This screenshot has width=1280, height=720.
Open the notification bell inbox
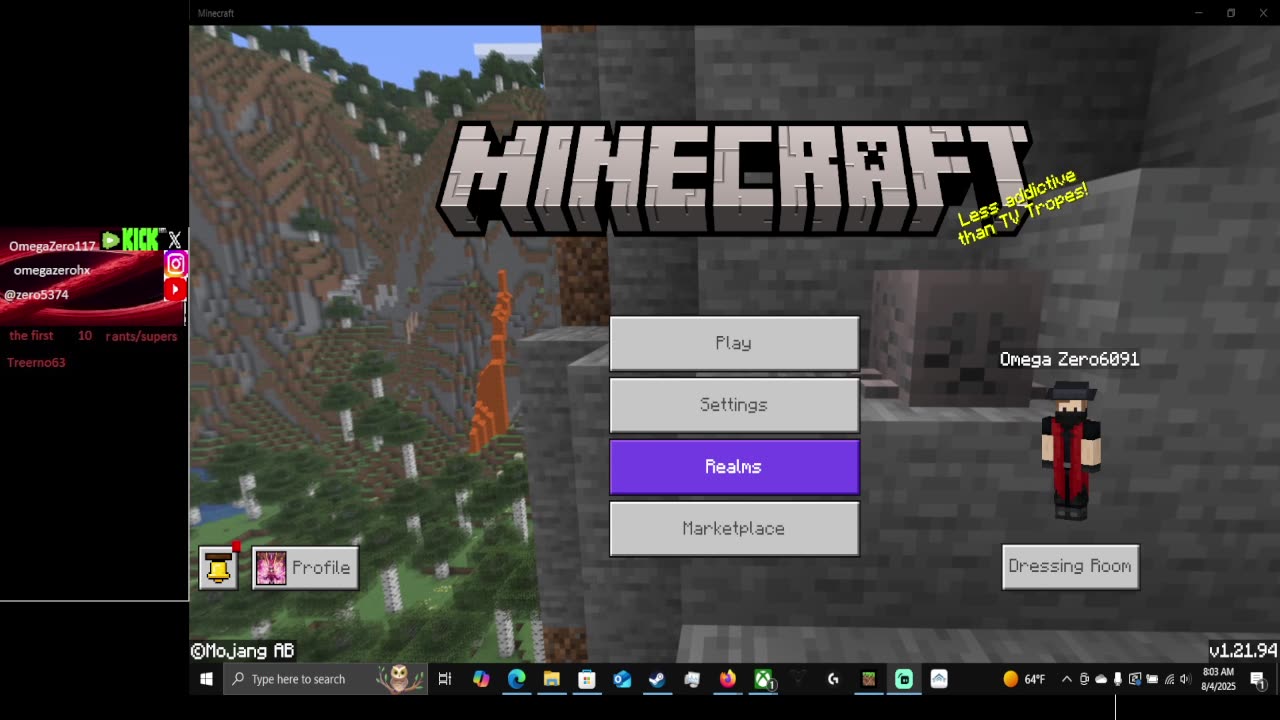218,568
